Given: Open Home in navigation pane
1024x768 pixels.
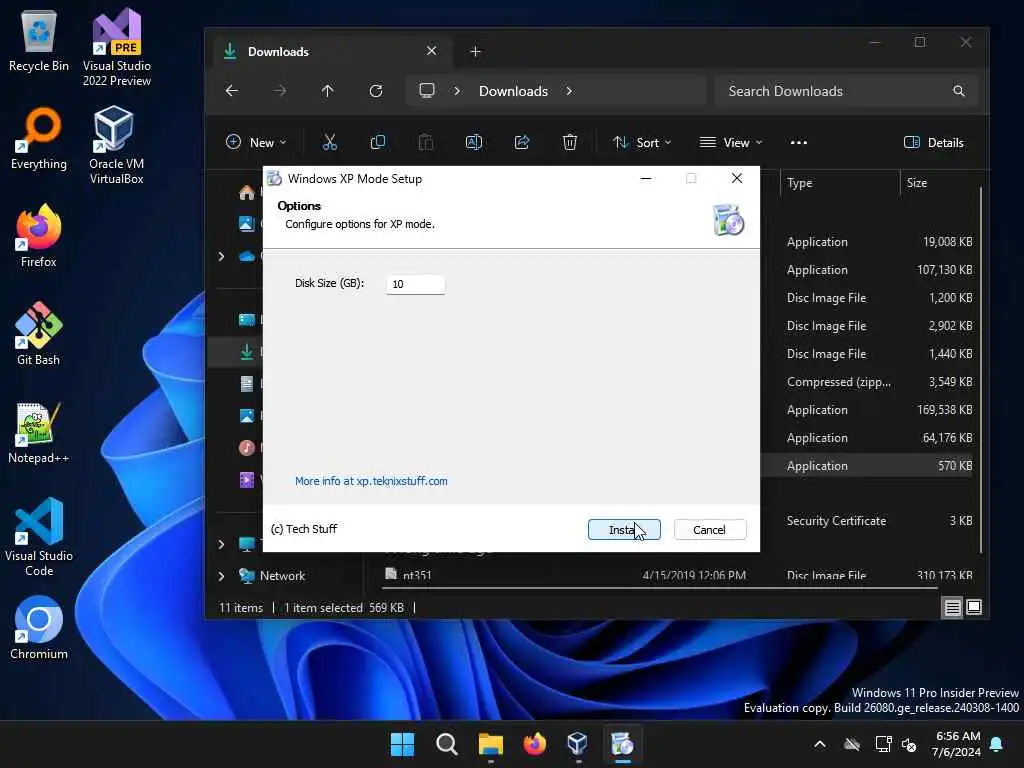Looking at the screenshot, I should pyautogui.click(x=247, y=193).
